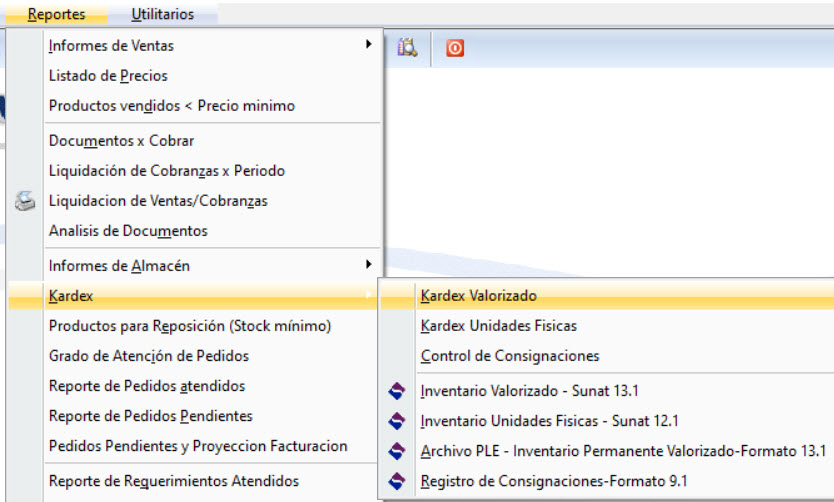Open the Kardex submenu entry
The image size is (834, 502).
[x=193, y=296]
